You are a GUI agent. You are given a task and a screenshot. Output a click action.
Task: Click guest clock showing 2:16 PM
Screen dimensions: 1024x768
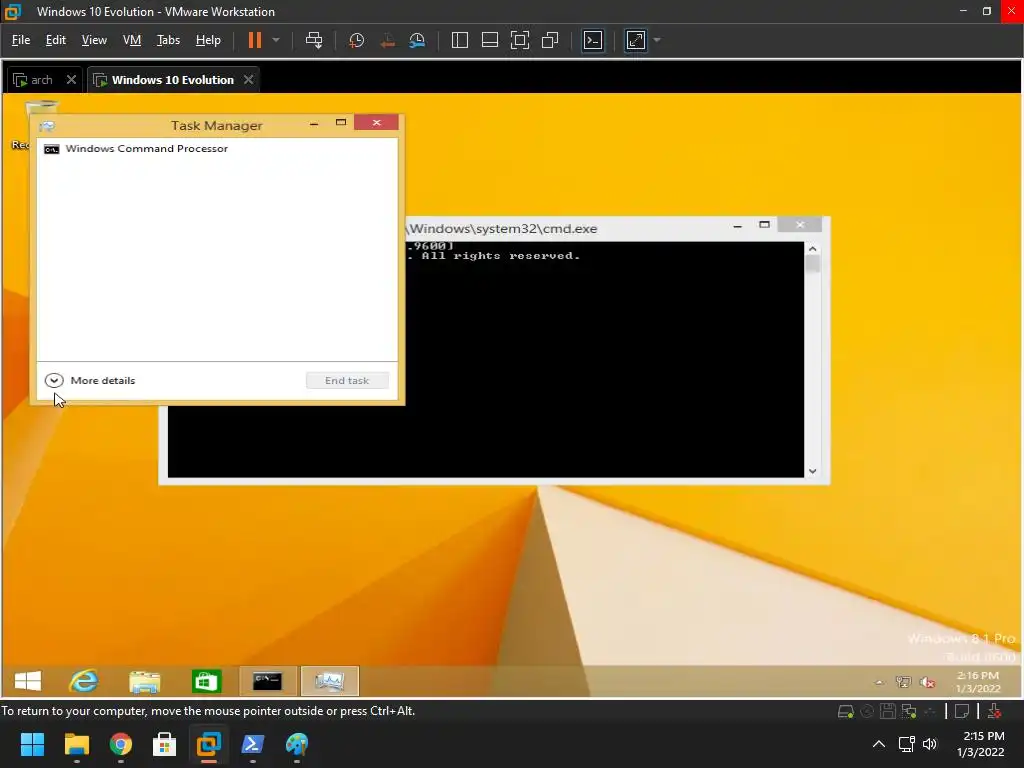coord(978,682)
